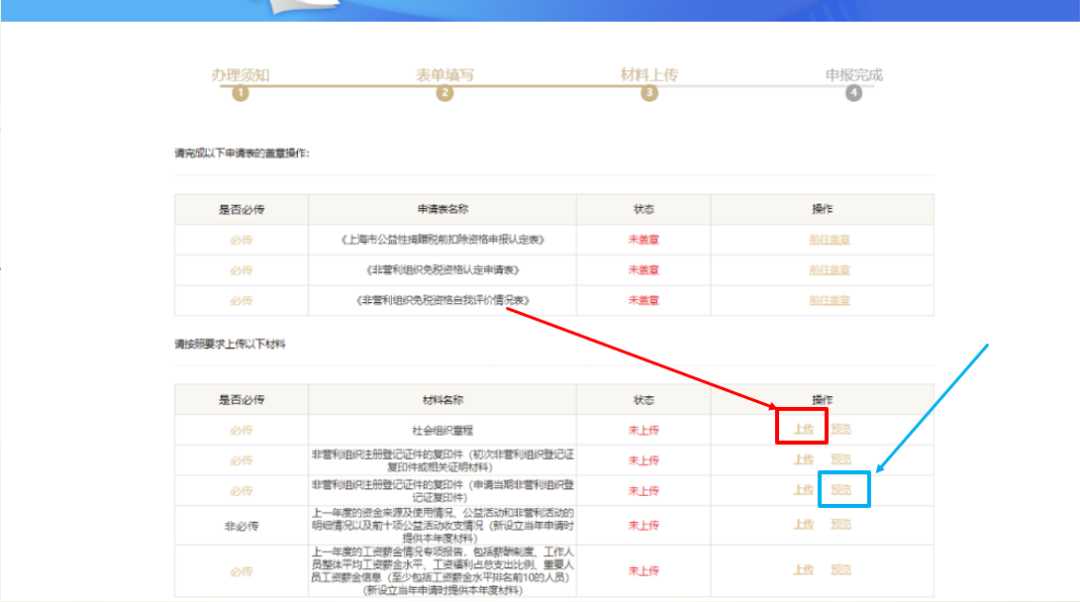Viewport: 1080px width, 602px height.
Task: Click the step 1 circle for 办理须知
Action: point(240,93)
